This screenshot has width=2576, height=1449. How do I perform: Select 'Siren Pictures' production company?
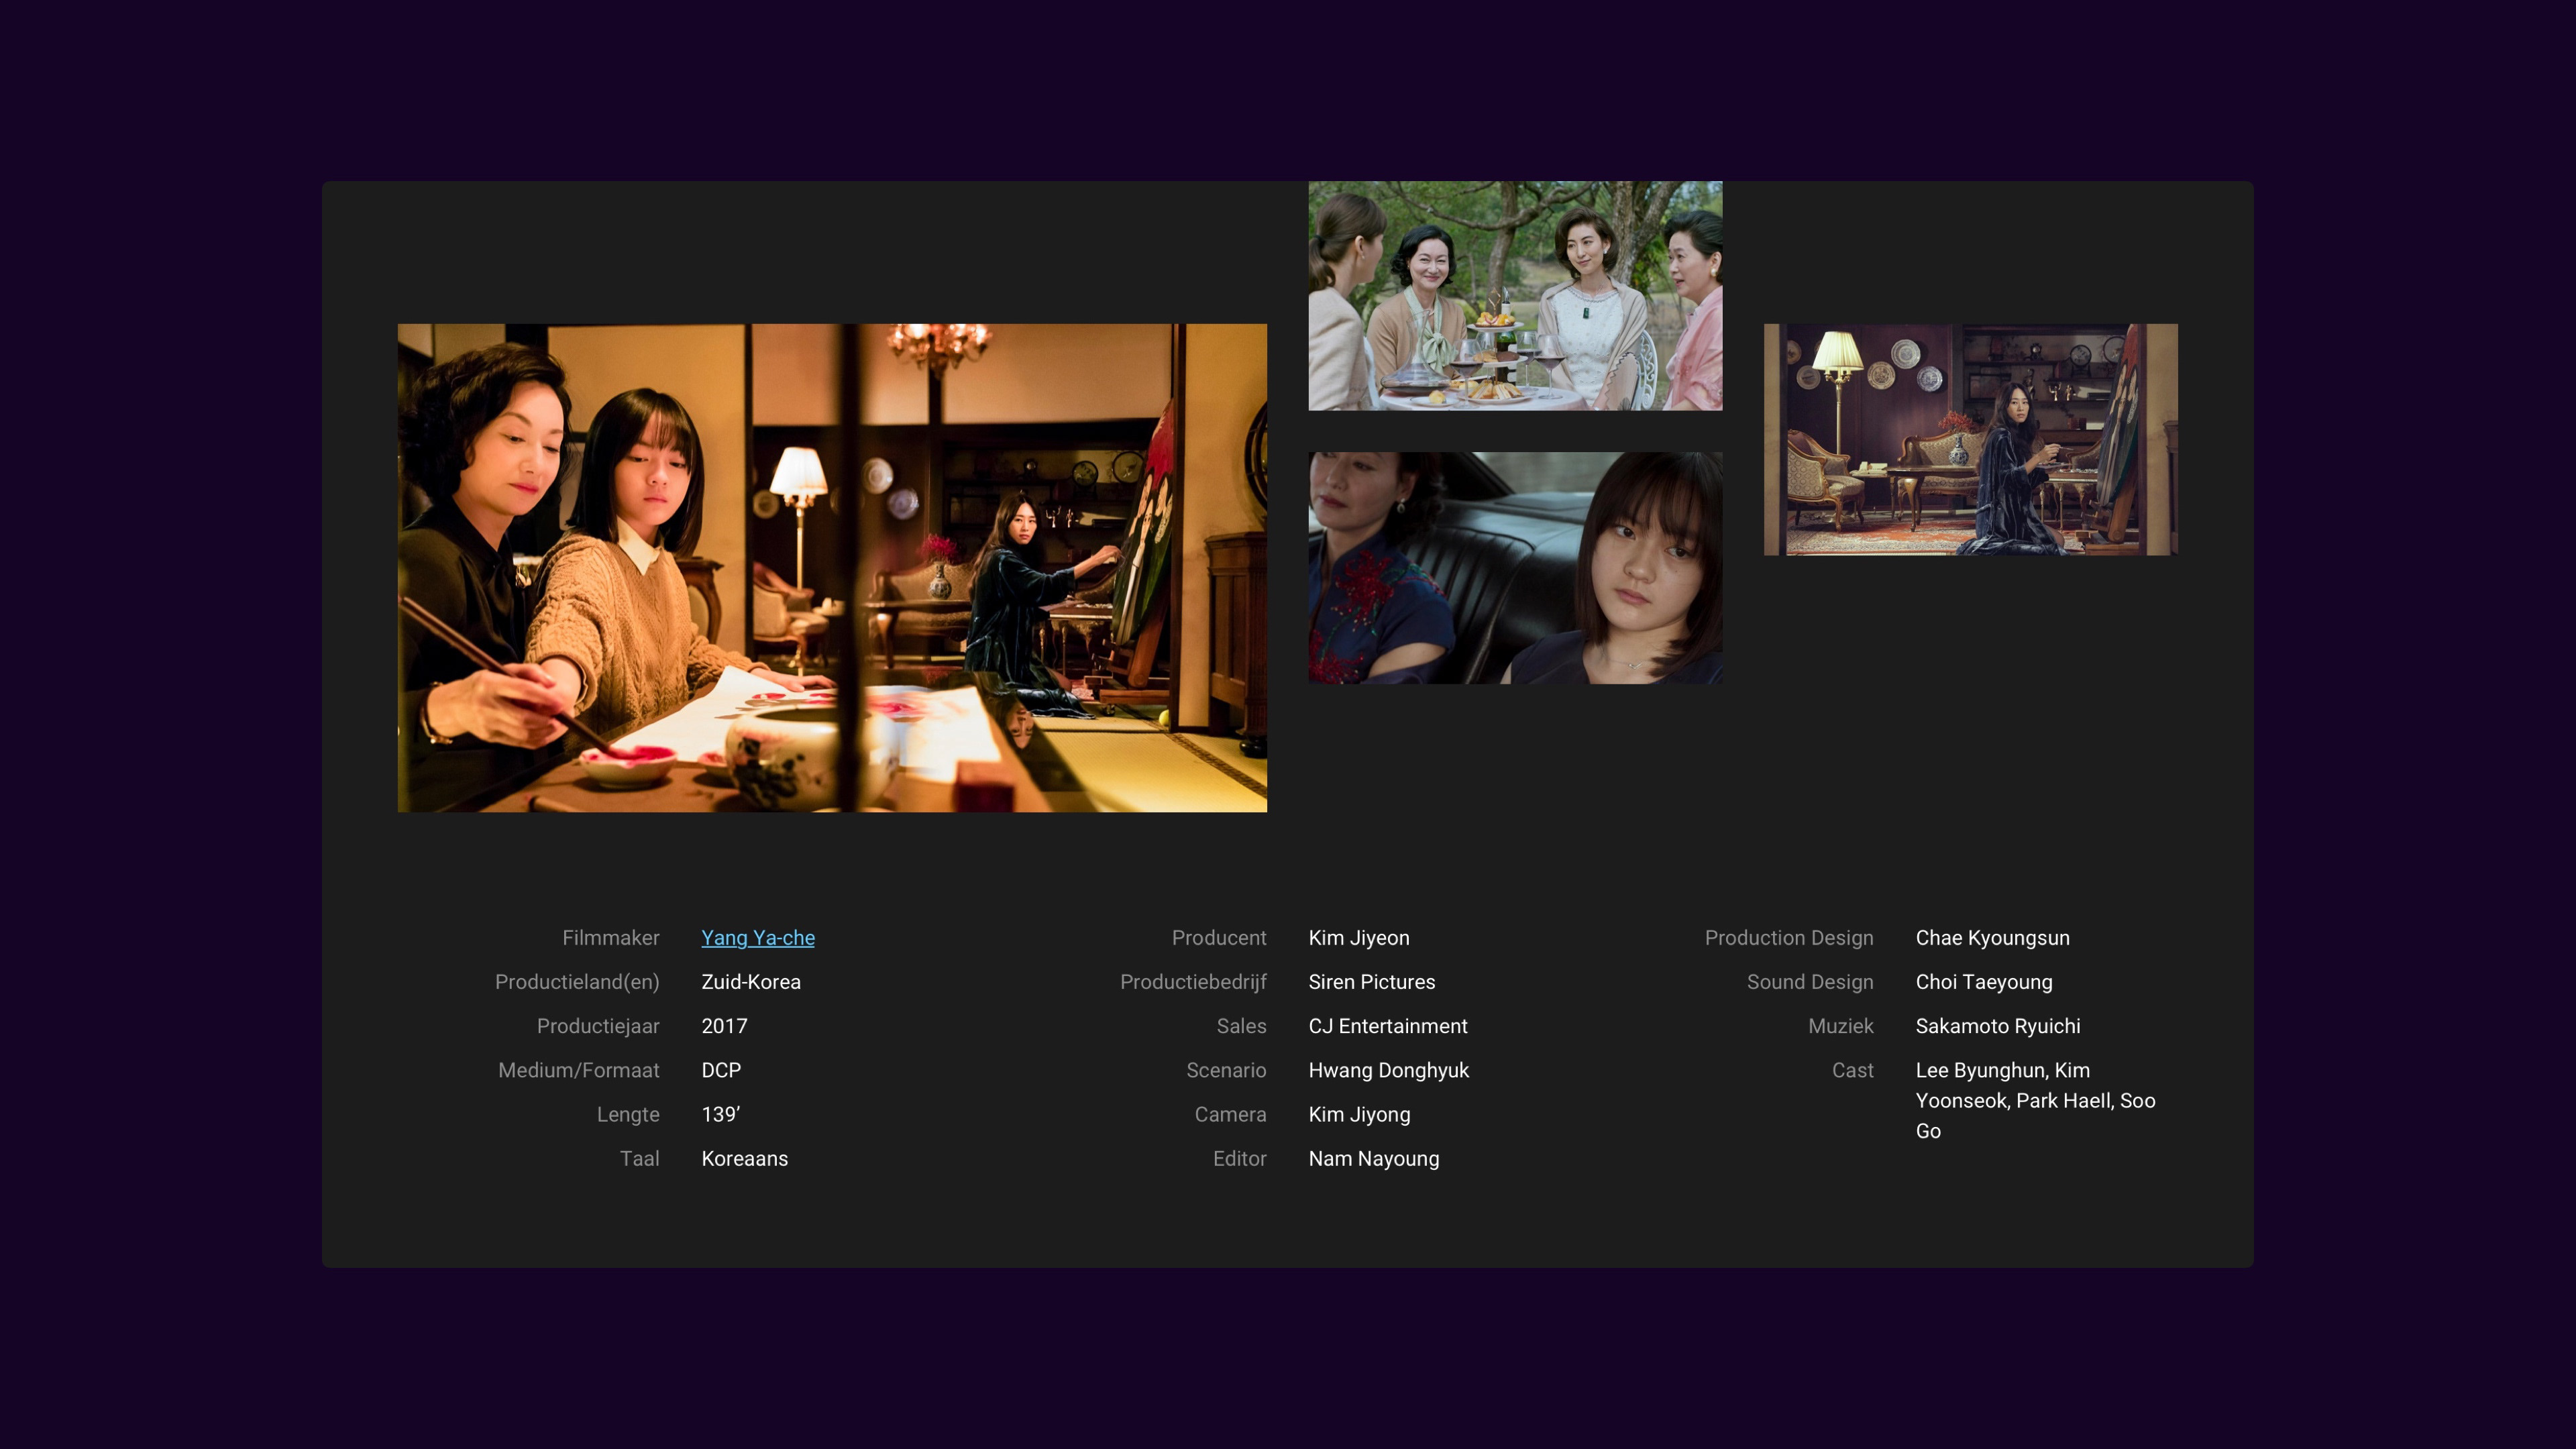click(x=1372, y=982)
